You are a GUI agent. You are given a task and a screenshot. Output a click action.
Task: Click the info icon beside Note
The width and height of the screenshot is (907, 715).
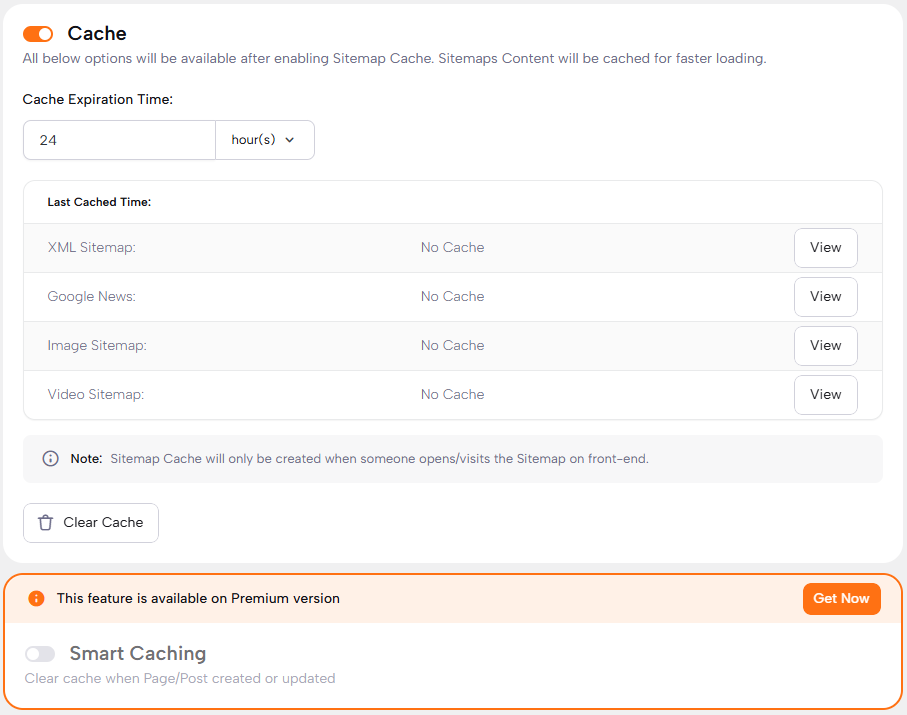click(50, 459)
